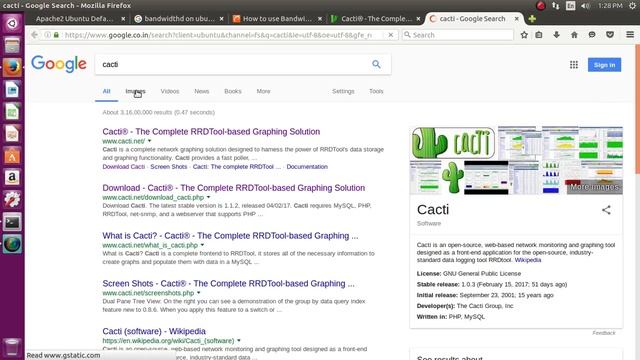This screenshot has height=360, width=640.
Task: Open the Tools search options
Action: point(376,91)
